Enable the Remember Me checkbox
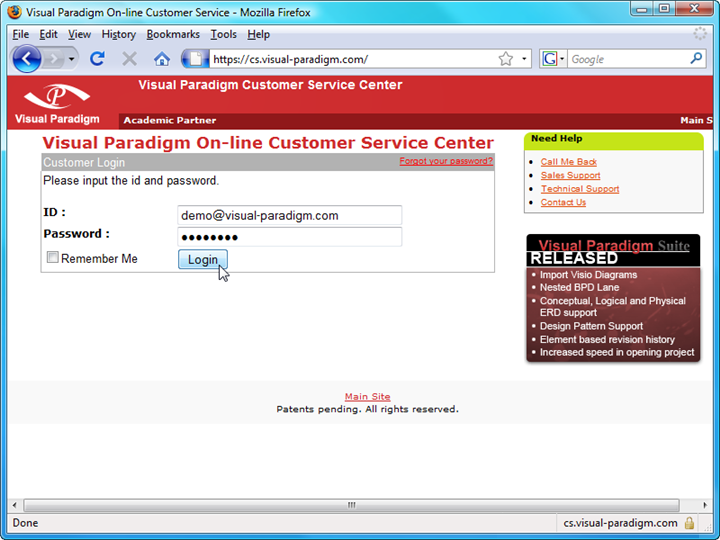This screenshot has height=540, width=720. click(x=53, y=257)
